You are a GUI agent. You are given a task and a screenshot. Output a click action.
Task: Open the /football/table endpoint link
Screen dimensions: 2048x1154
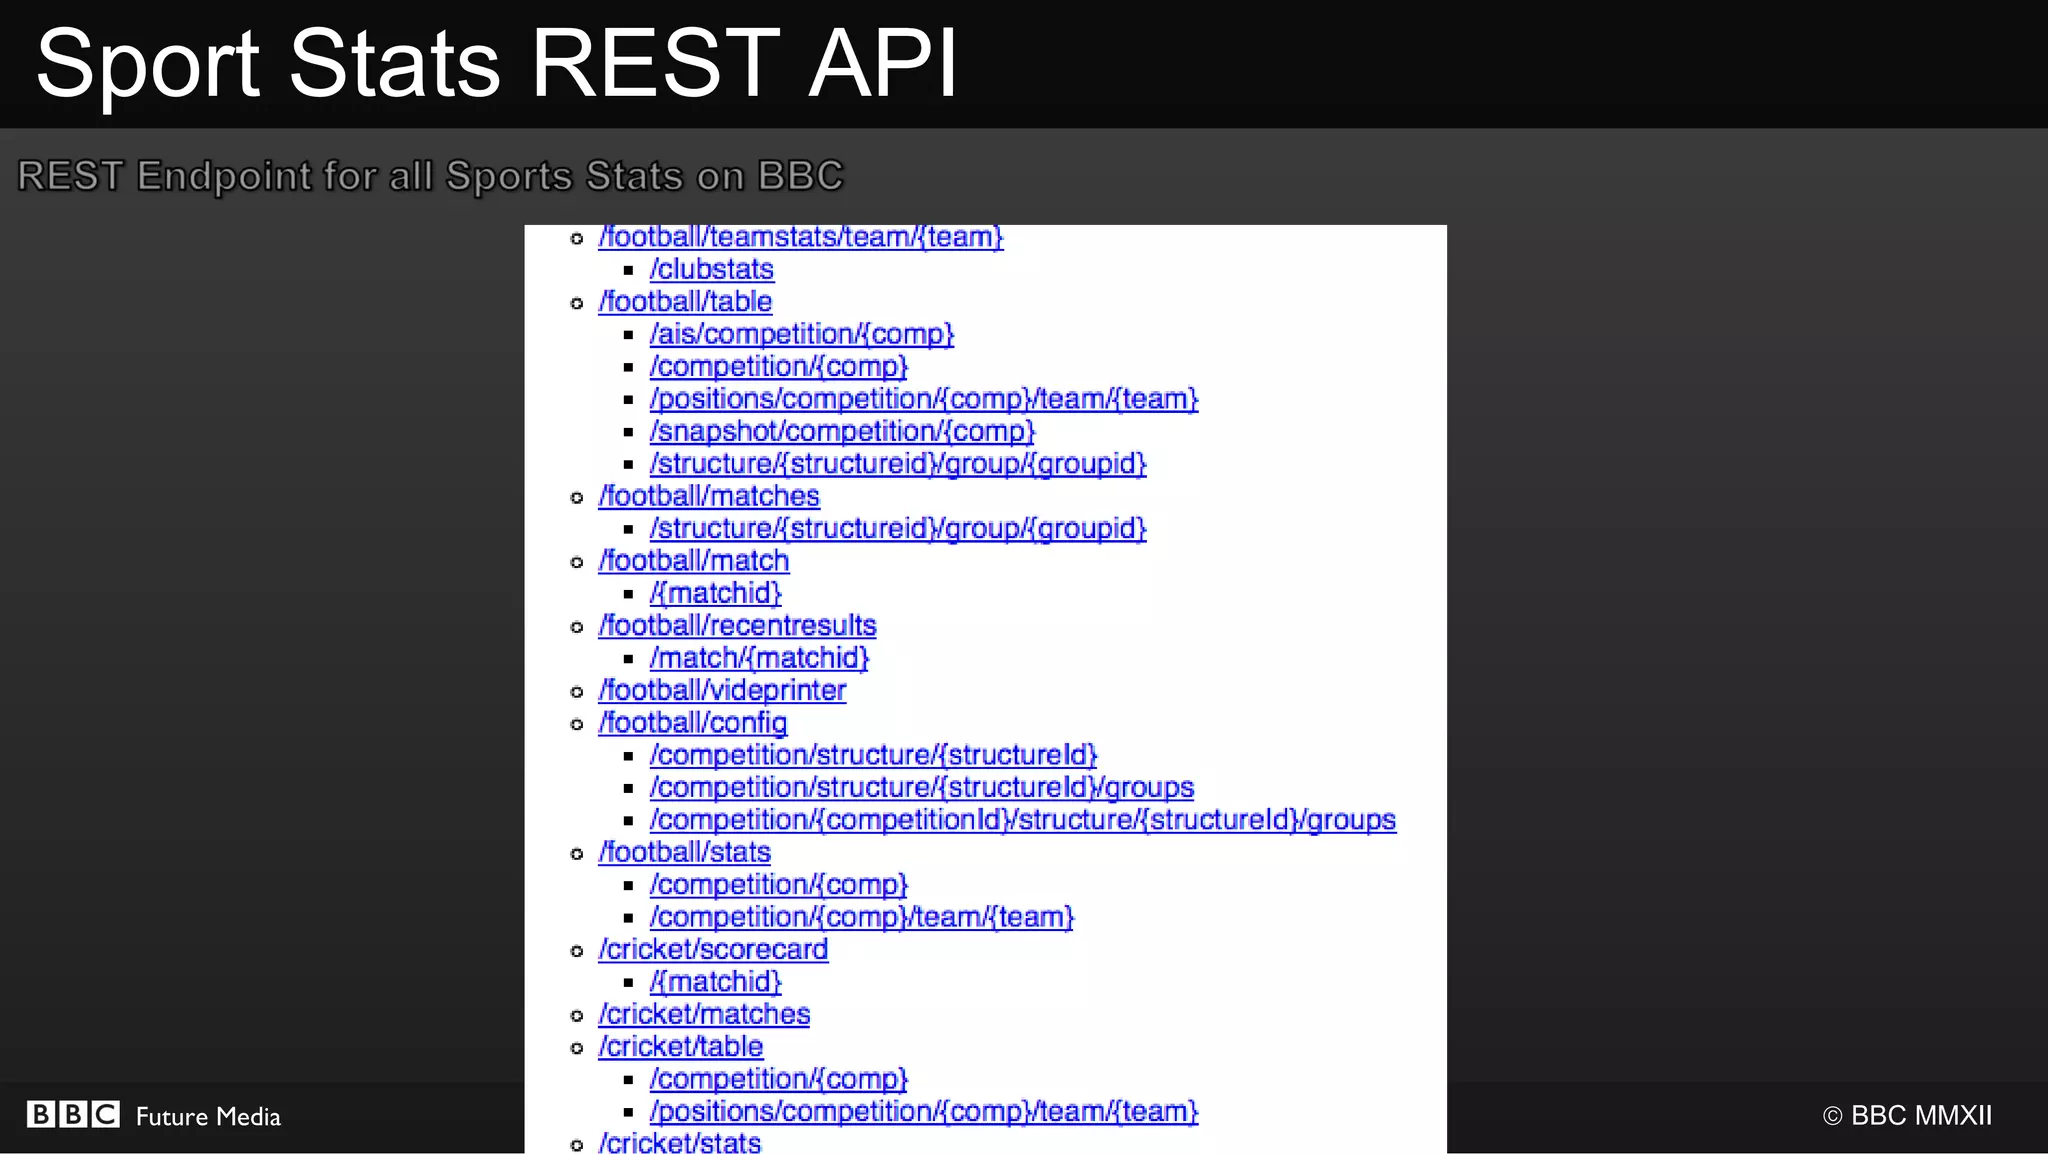pyautogui.click(x=685, y=302)
